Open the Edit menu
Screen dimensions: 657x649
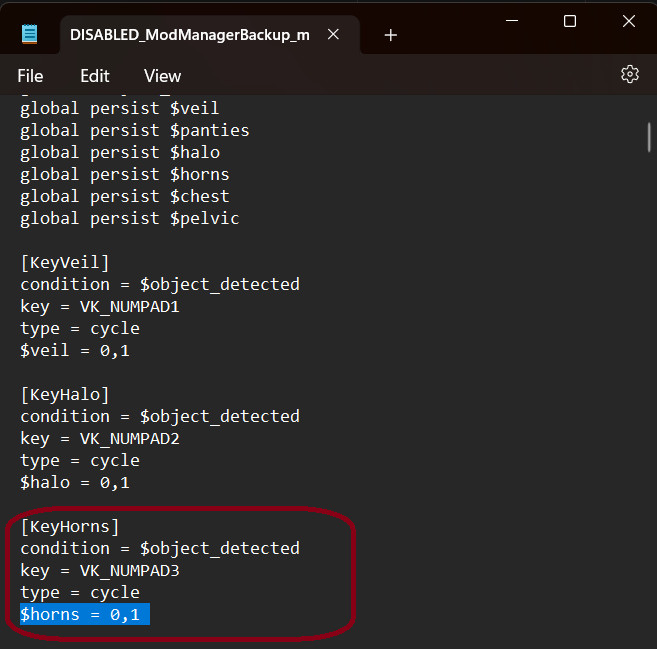95,76
